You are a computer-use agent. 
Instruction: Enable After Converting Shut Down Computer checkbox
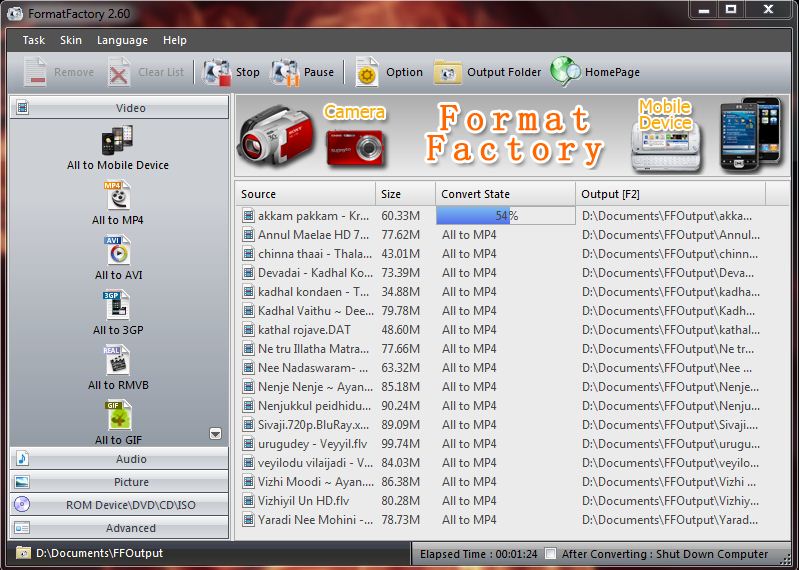[551, 554]
